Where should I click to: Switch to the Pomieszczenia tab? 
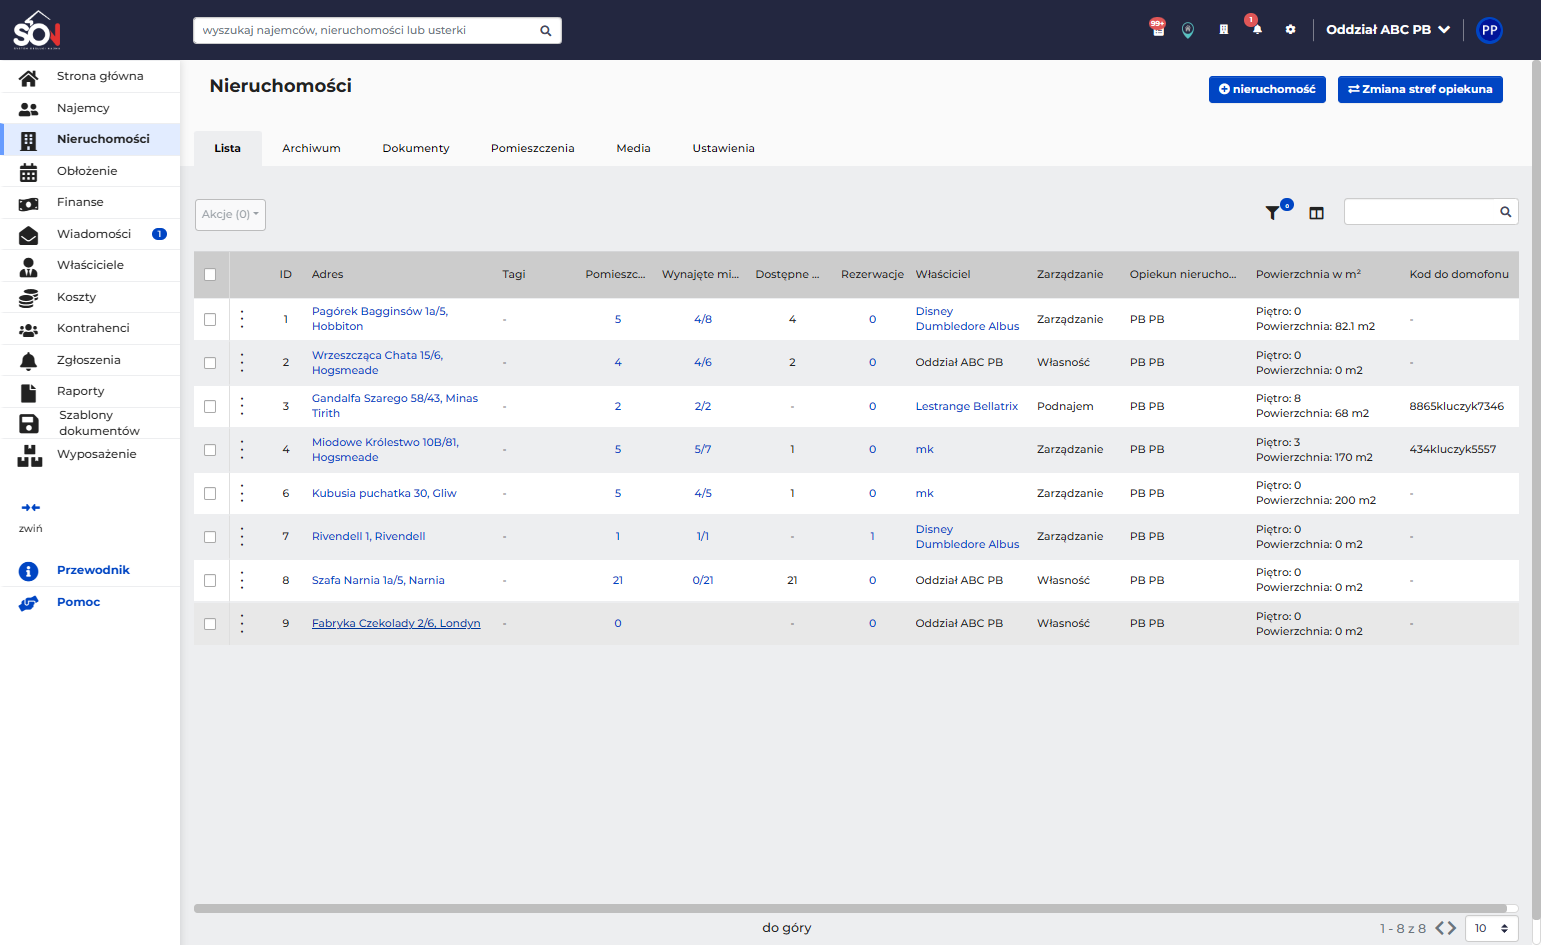[x=533, y=148]
